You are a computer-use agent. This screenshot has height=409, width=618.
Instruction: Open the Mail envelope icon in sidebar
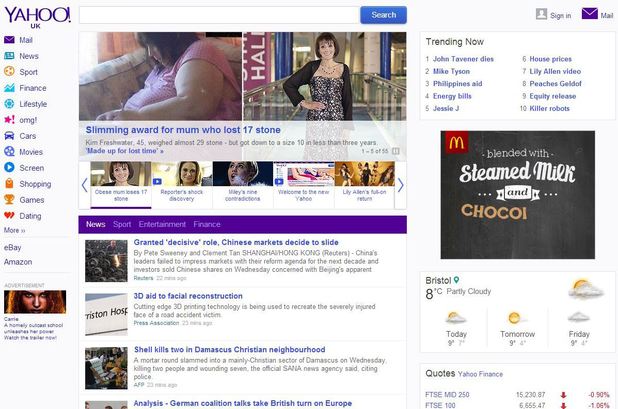[9, 40]
